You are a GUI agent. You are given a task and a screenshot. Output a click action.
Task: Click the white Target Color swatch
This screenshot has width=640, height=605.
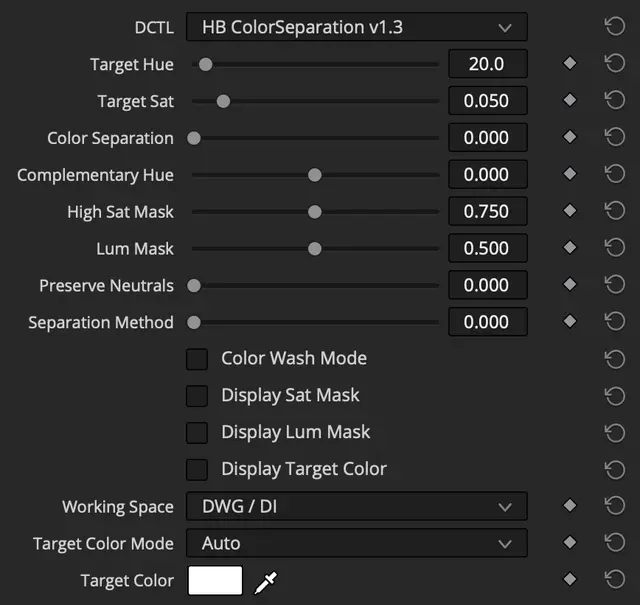pos(215,581)
